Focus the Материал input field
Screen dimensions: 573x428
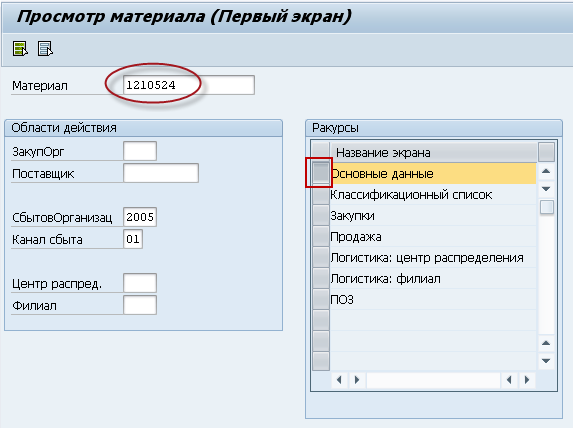189,85
